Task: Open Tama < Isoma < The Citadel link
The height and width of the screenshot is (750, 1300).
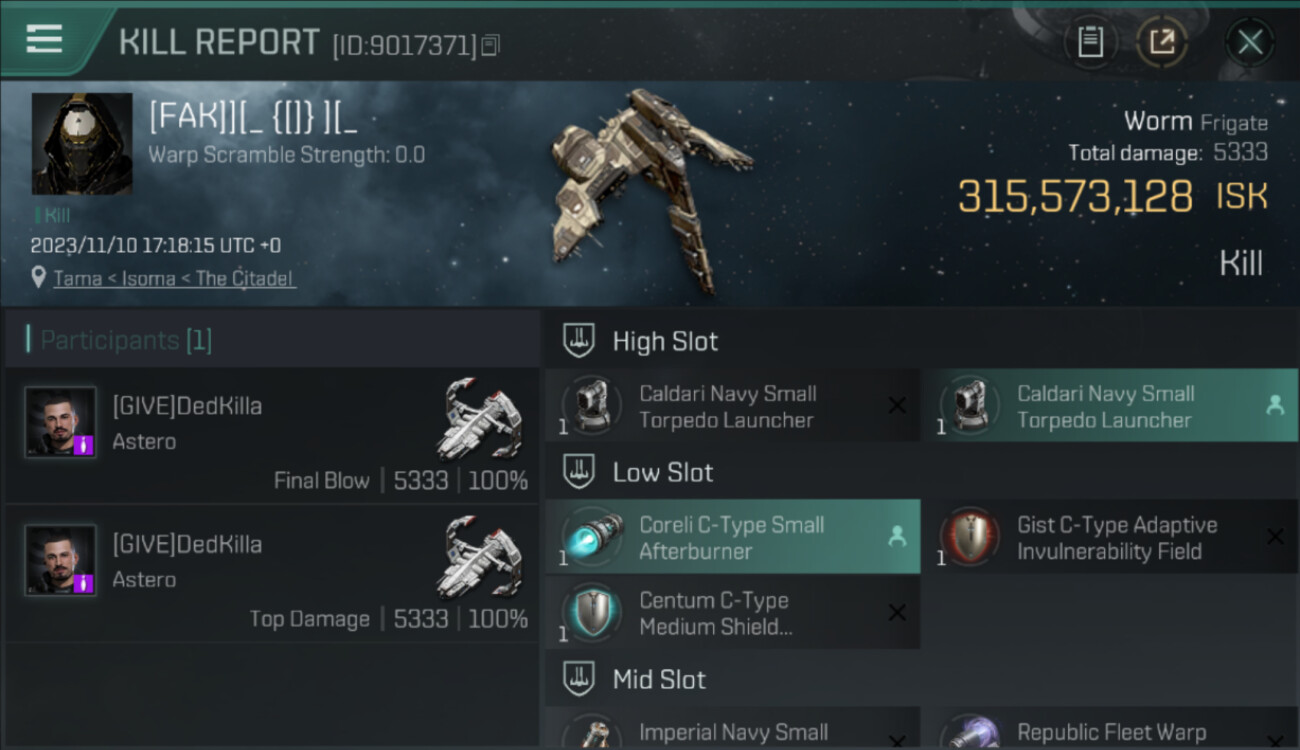Action: [x=174, y=278]
